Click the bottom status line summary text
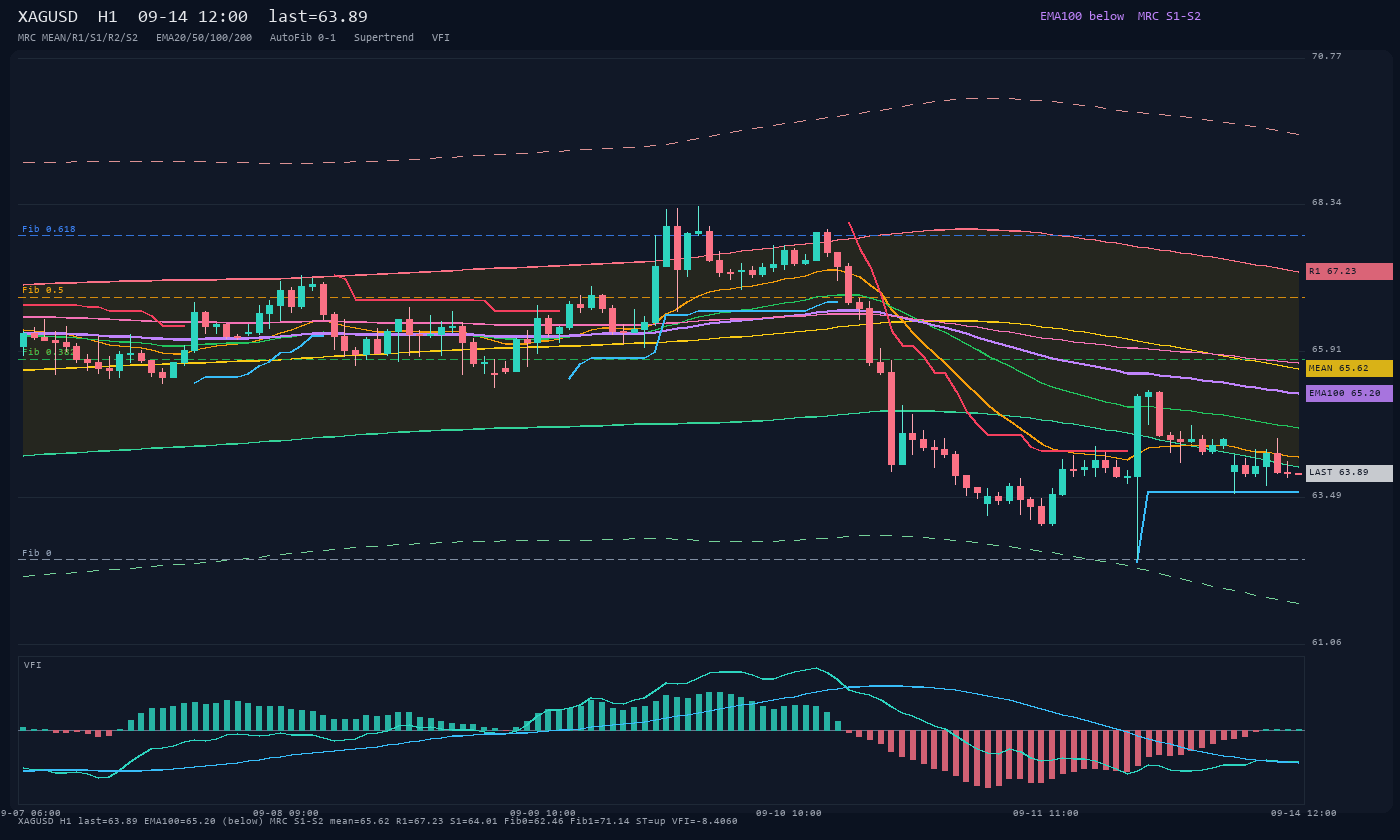1400x840 pixels. point(378,821)
